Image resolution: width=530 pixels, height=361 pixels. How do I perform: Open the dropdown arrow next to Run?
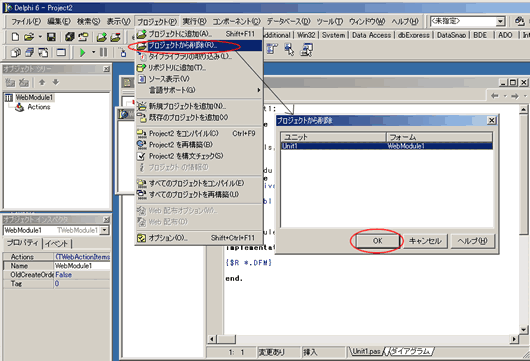(x=93, y=52)
